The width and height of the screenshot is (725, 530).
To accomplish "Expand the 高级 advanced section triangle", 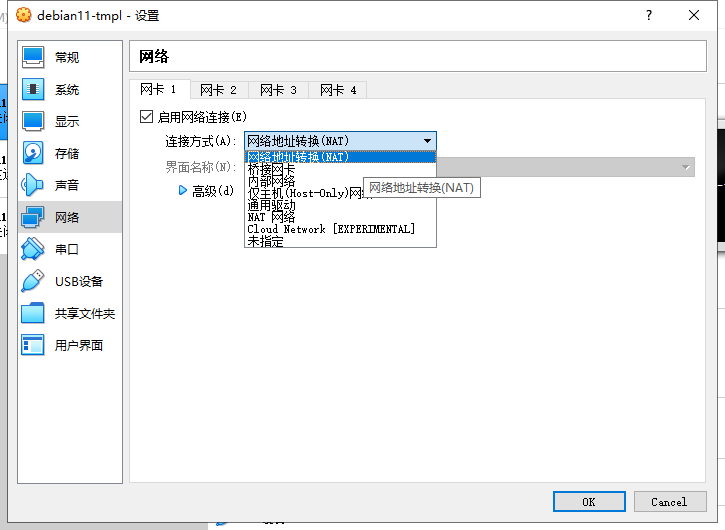I will pyautogui.click(x=183, y=190).
